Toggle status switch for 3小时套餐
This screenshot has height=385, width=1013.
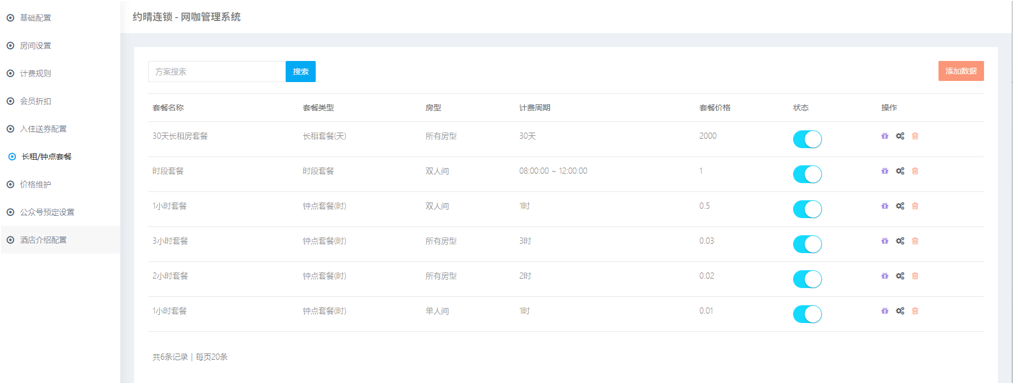[x=808, y=244]
